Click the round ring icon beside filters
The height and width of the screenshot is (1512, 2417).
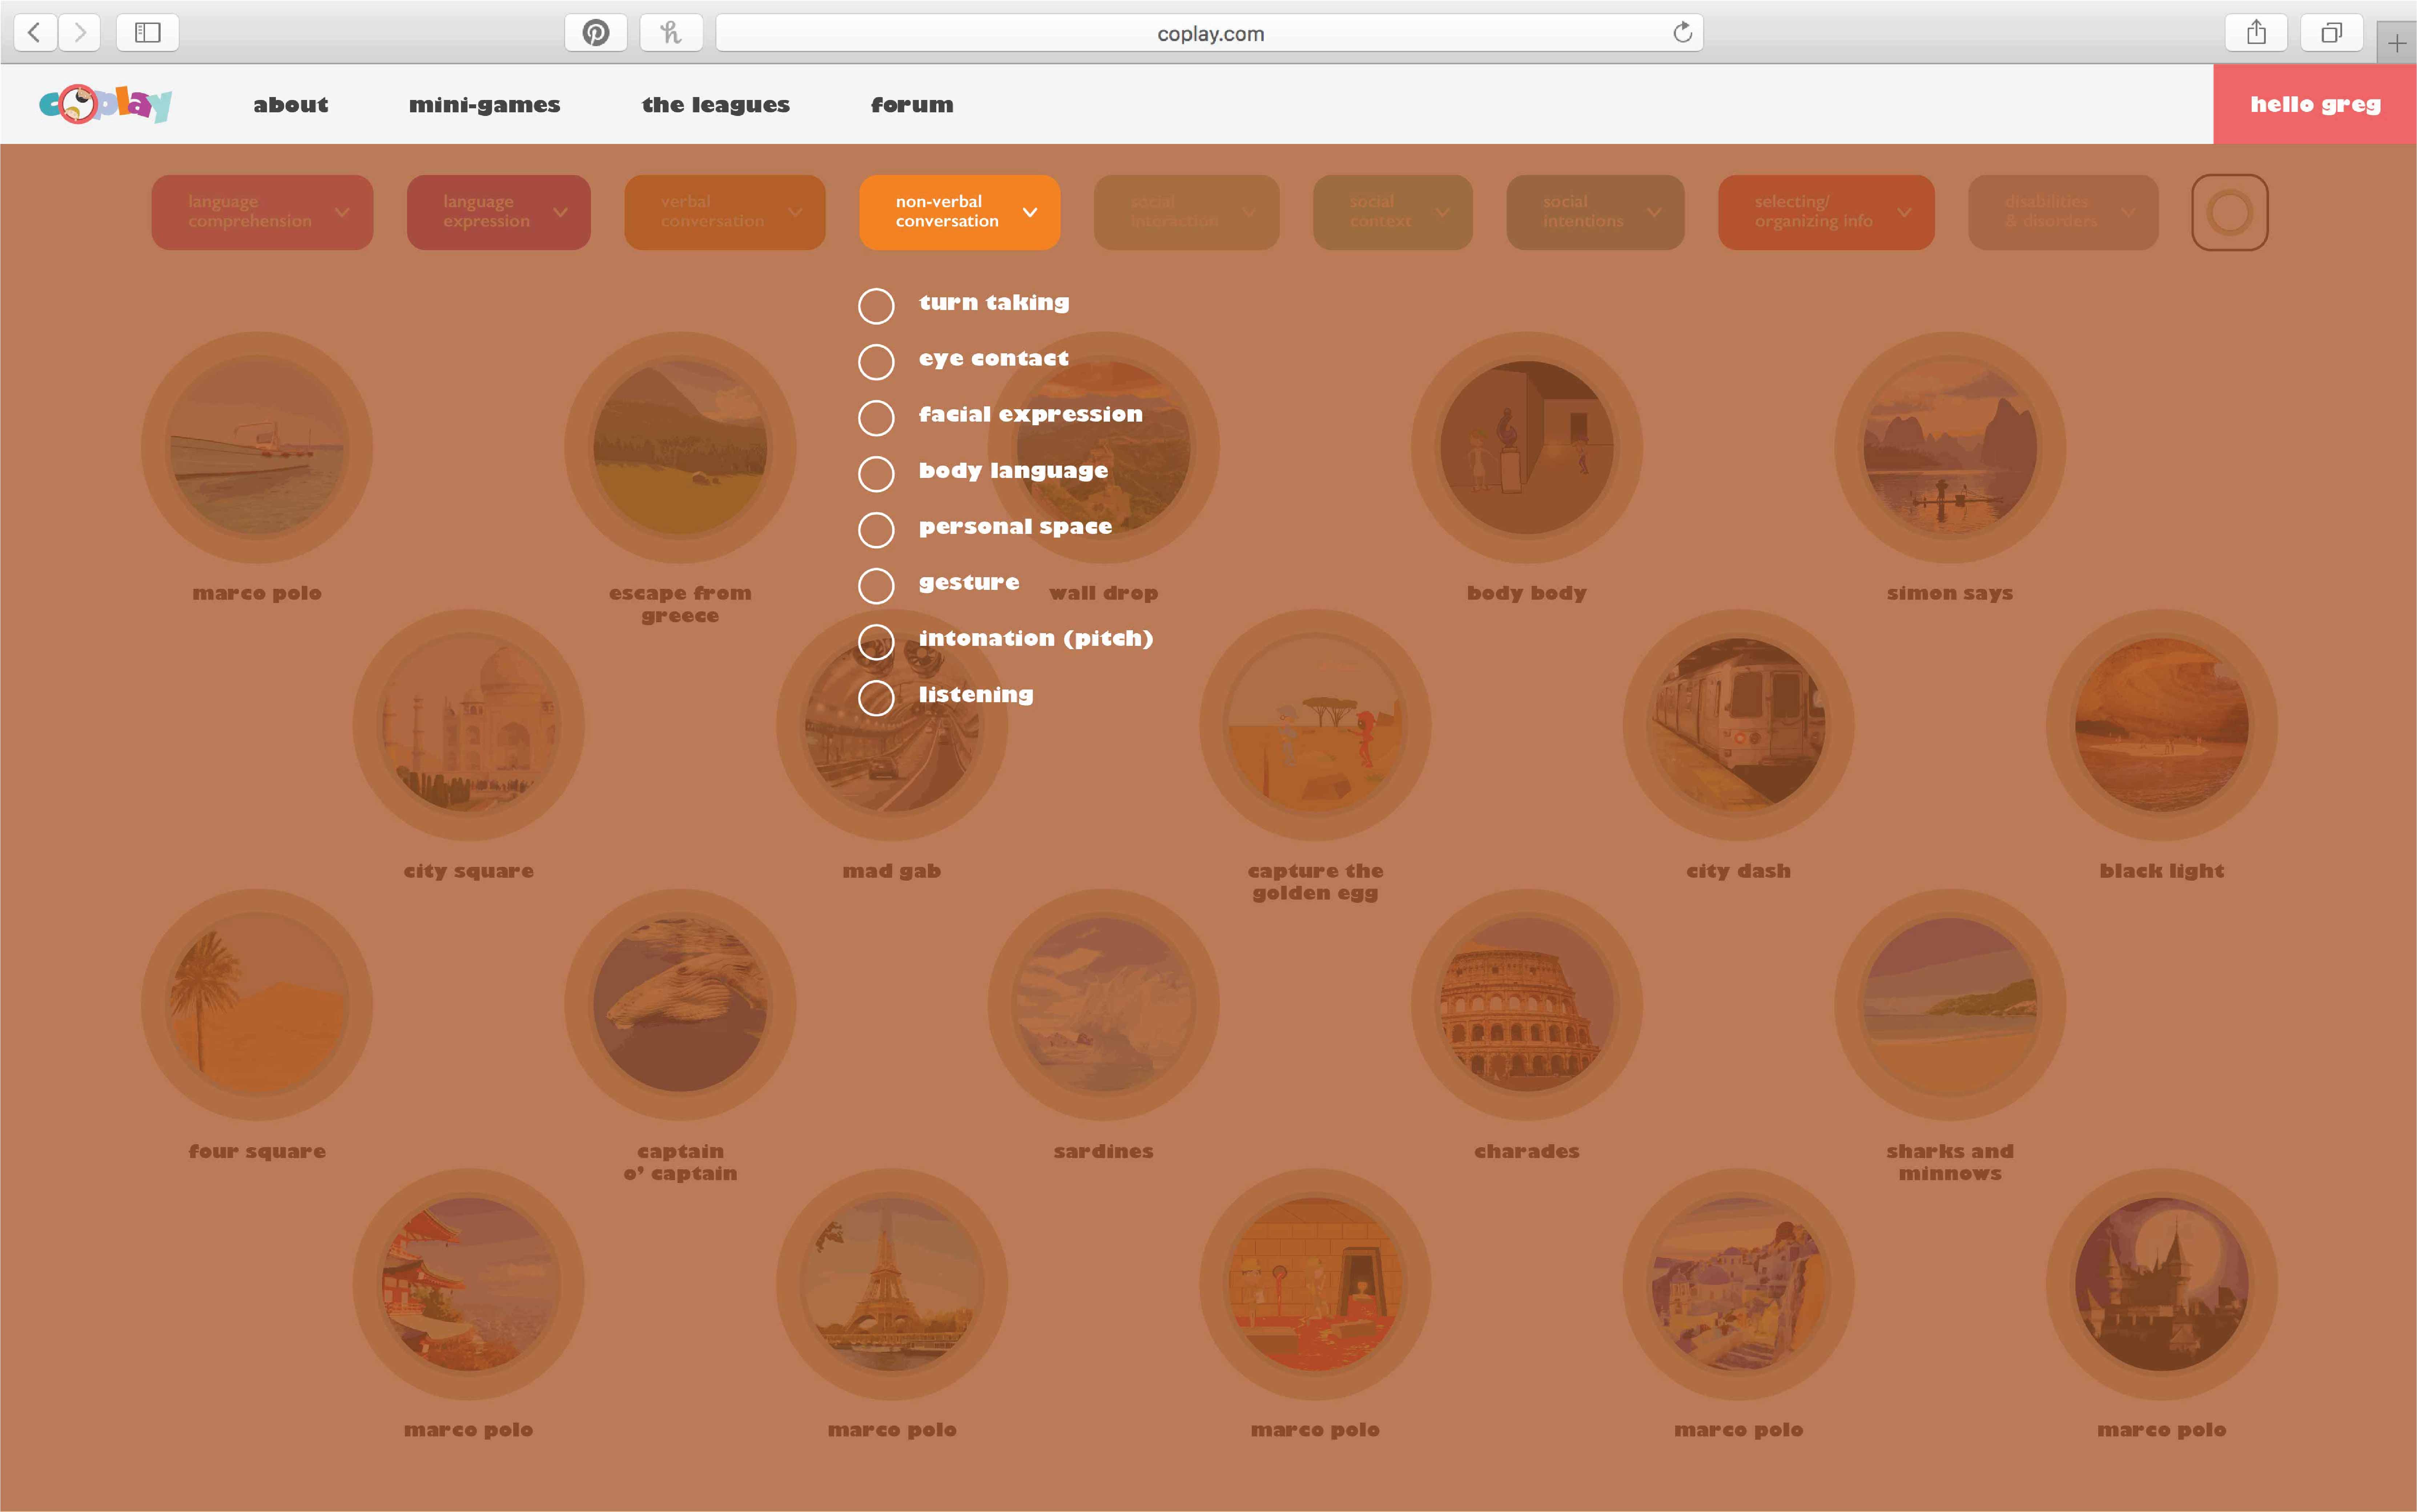tap(2229, 212)
